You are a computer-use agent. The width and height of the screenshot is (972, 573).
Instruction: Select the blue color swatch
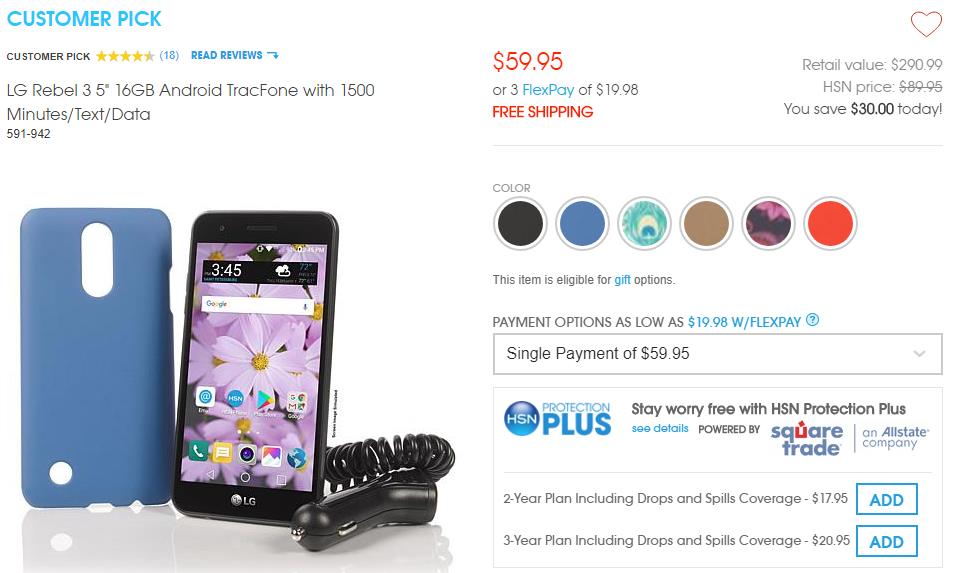(x=582, y=223)
